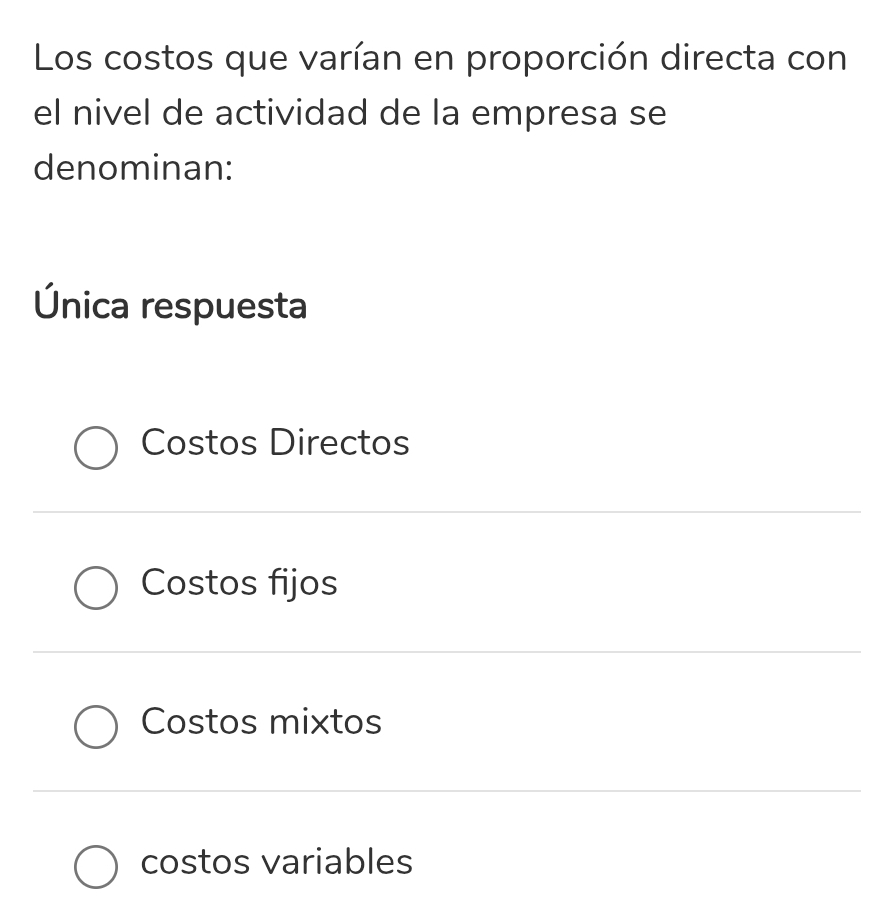Click the divider below Costos Directos
The image size is (880, 913).
click(x=446, y=512)
